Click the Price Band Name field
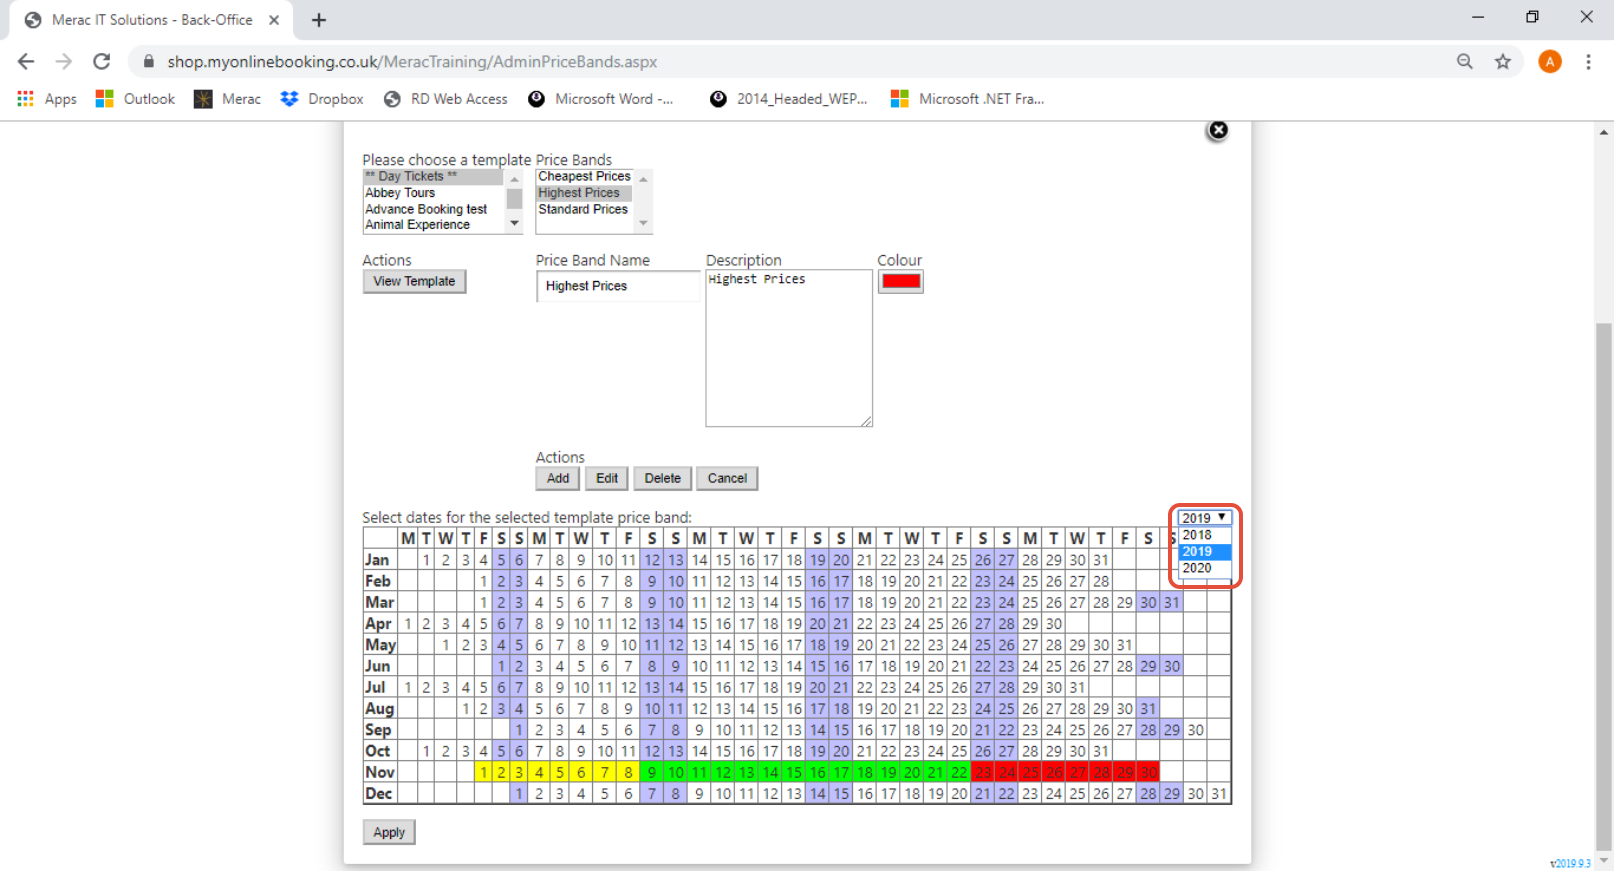 tap(618, 286)
